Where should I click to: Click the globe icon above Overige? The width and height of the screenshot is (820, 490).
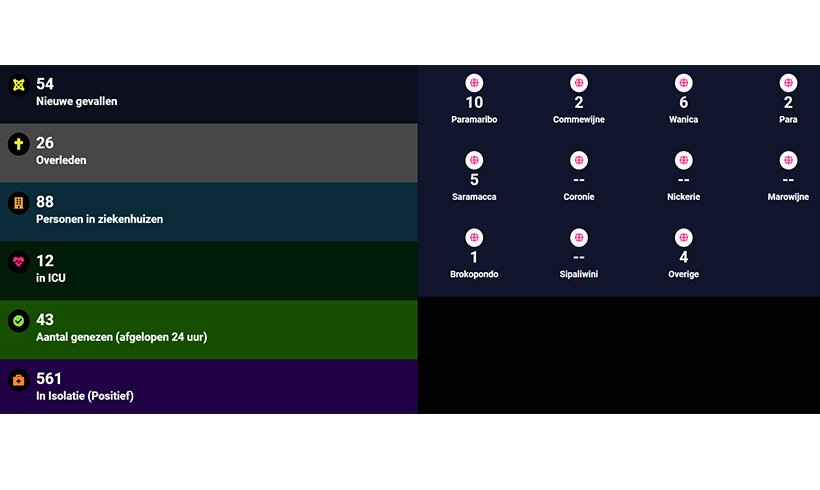tap(683, 237)
